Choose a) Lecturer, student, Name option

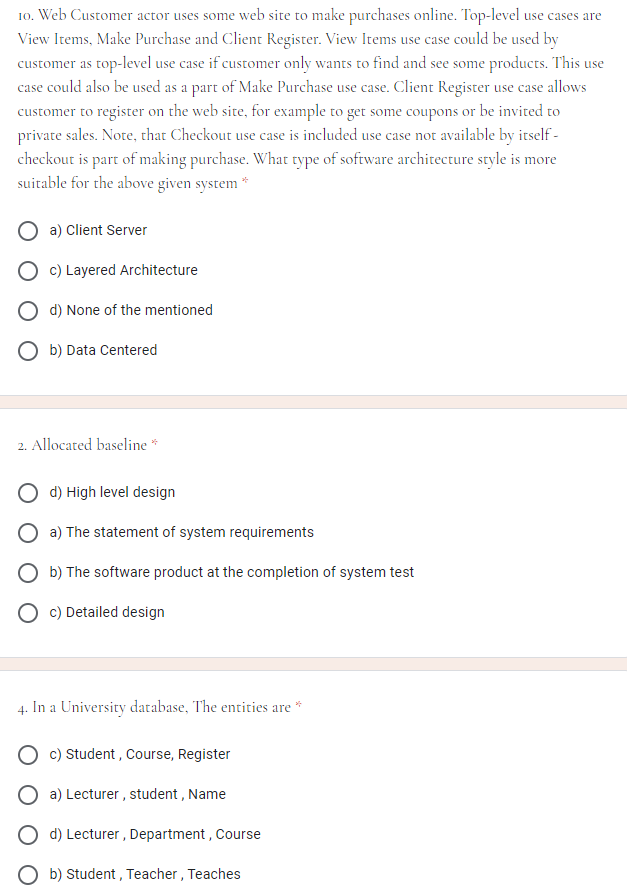[28, 794]
